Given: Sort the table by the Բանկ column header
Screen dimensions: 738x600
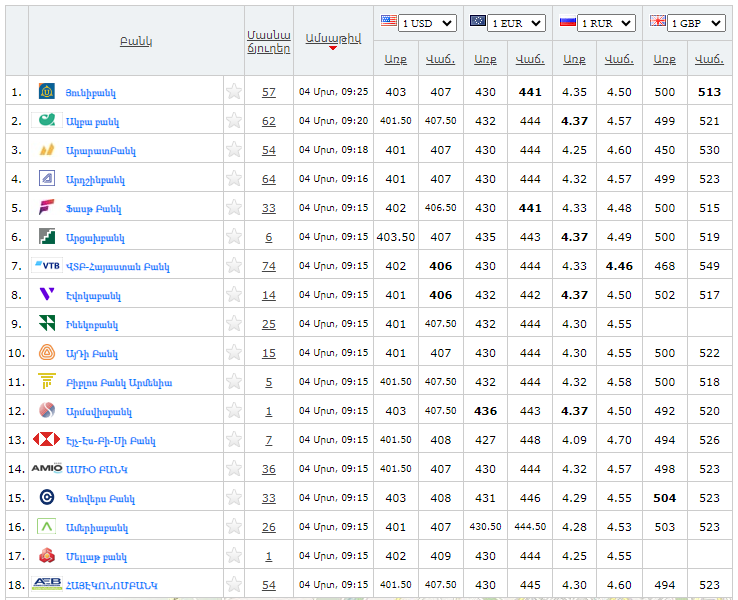Looking at the screenshot, I should 136,42.
